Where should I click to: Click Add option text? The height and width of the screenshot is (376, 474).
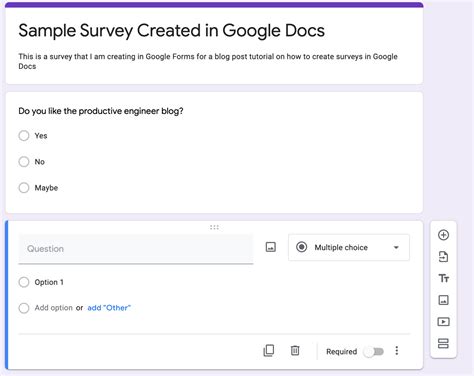tap(53, 308)
